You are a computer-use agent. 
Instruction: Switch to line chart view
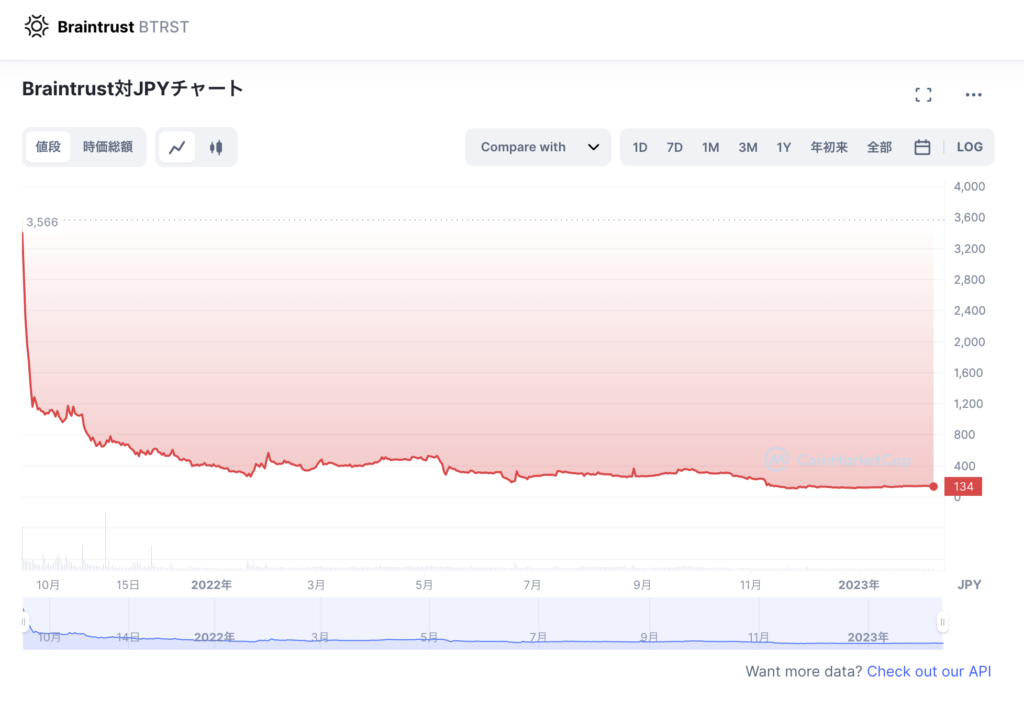[x=177, y=147]
